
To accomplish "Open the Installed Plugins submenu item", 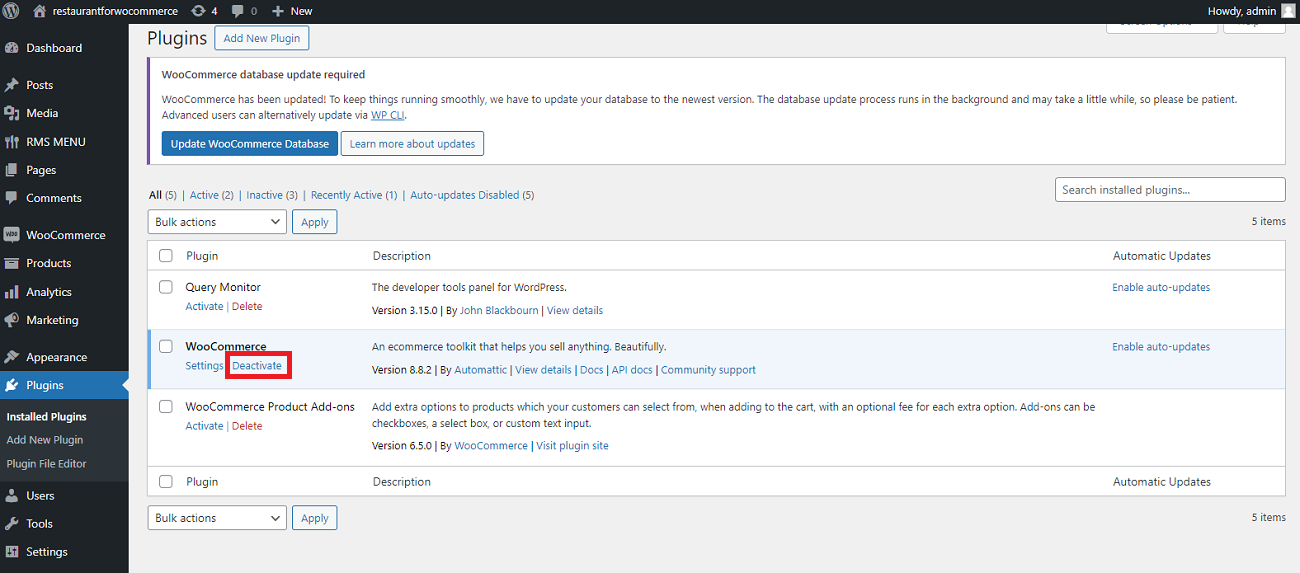I will (47, 417).
